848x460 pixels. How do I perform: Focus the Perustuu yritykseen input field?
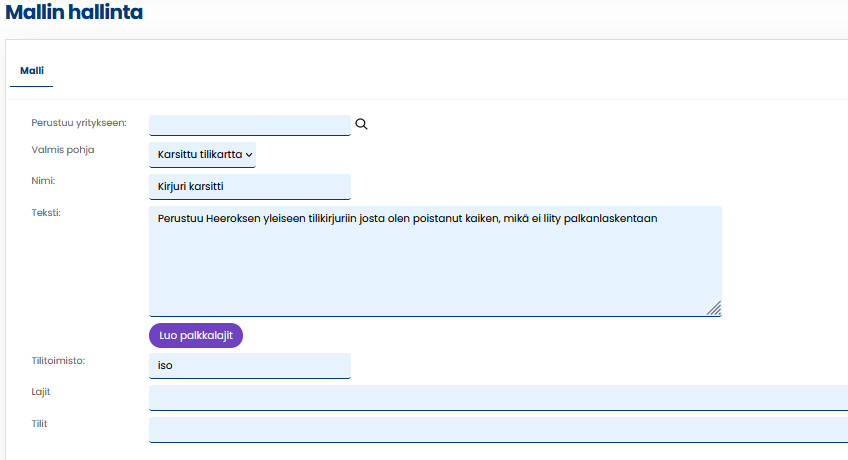point(250,125)
